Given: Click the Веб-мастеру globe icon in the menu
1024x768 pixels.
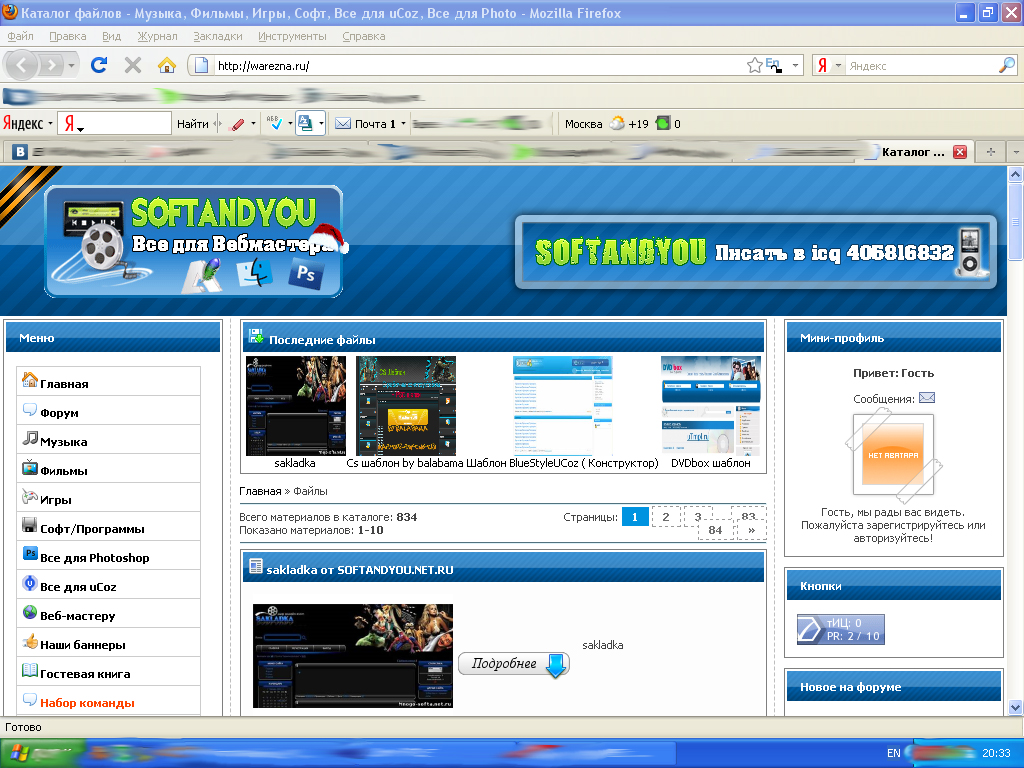Looking at the screenshot, I should 29,612.
